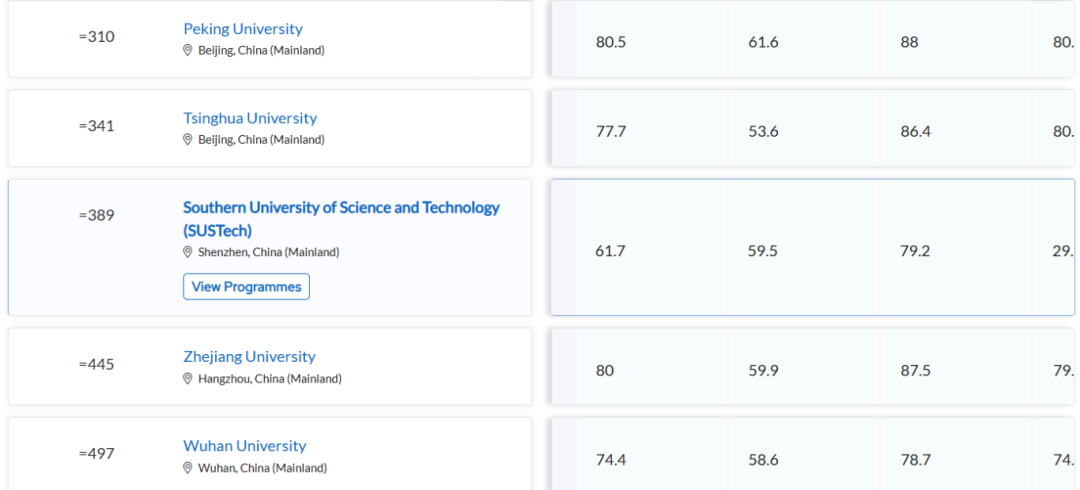Click the 59.5 score in the SUSTech row
Viewport: 1080px width, 490px height.
point(762,251)
